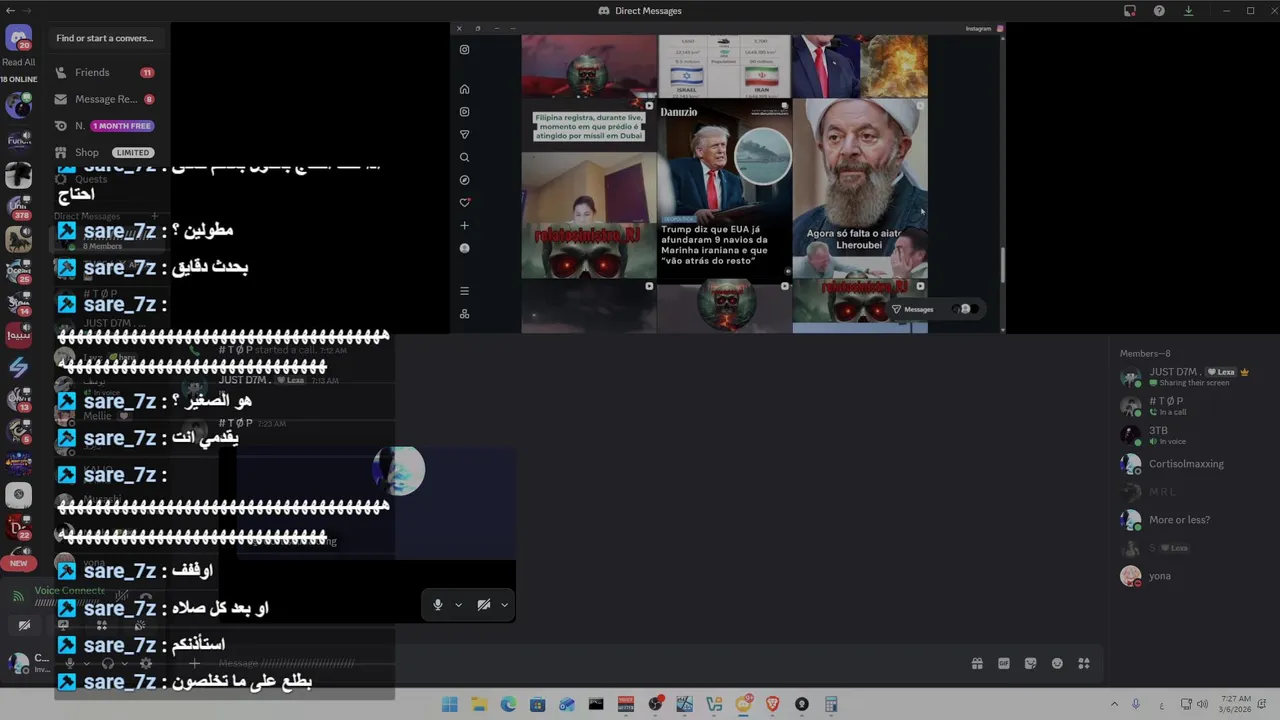Expand input device chevron in user panel
This screenshot has width=1280, height=720.
tap(86, 663)
